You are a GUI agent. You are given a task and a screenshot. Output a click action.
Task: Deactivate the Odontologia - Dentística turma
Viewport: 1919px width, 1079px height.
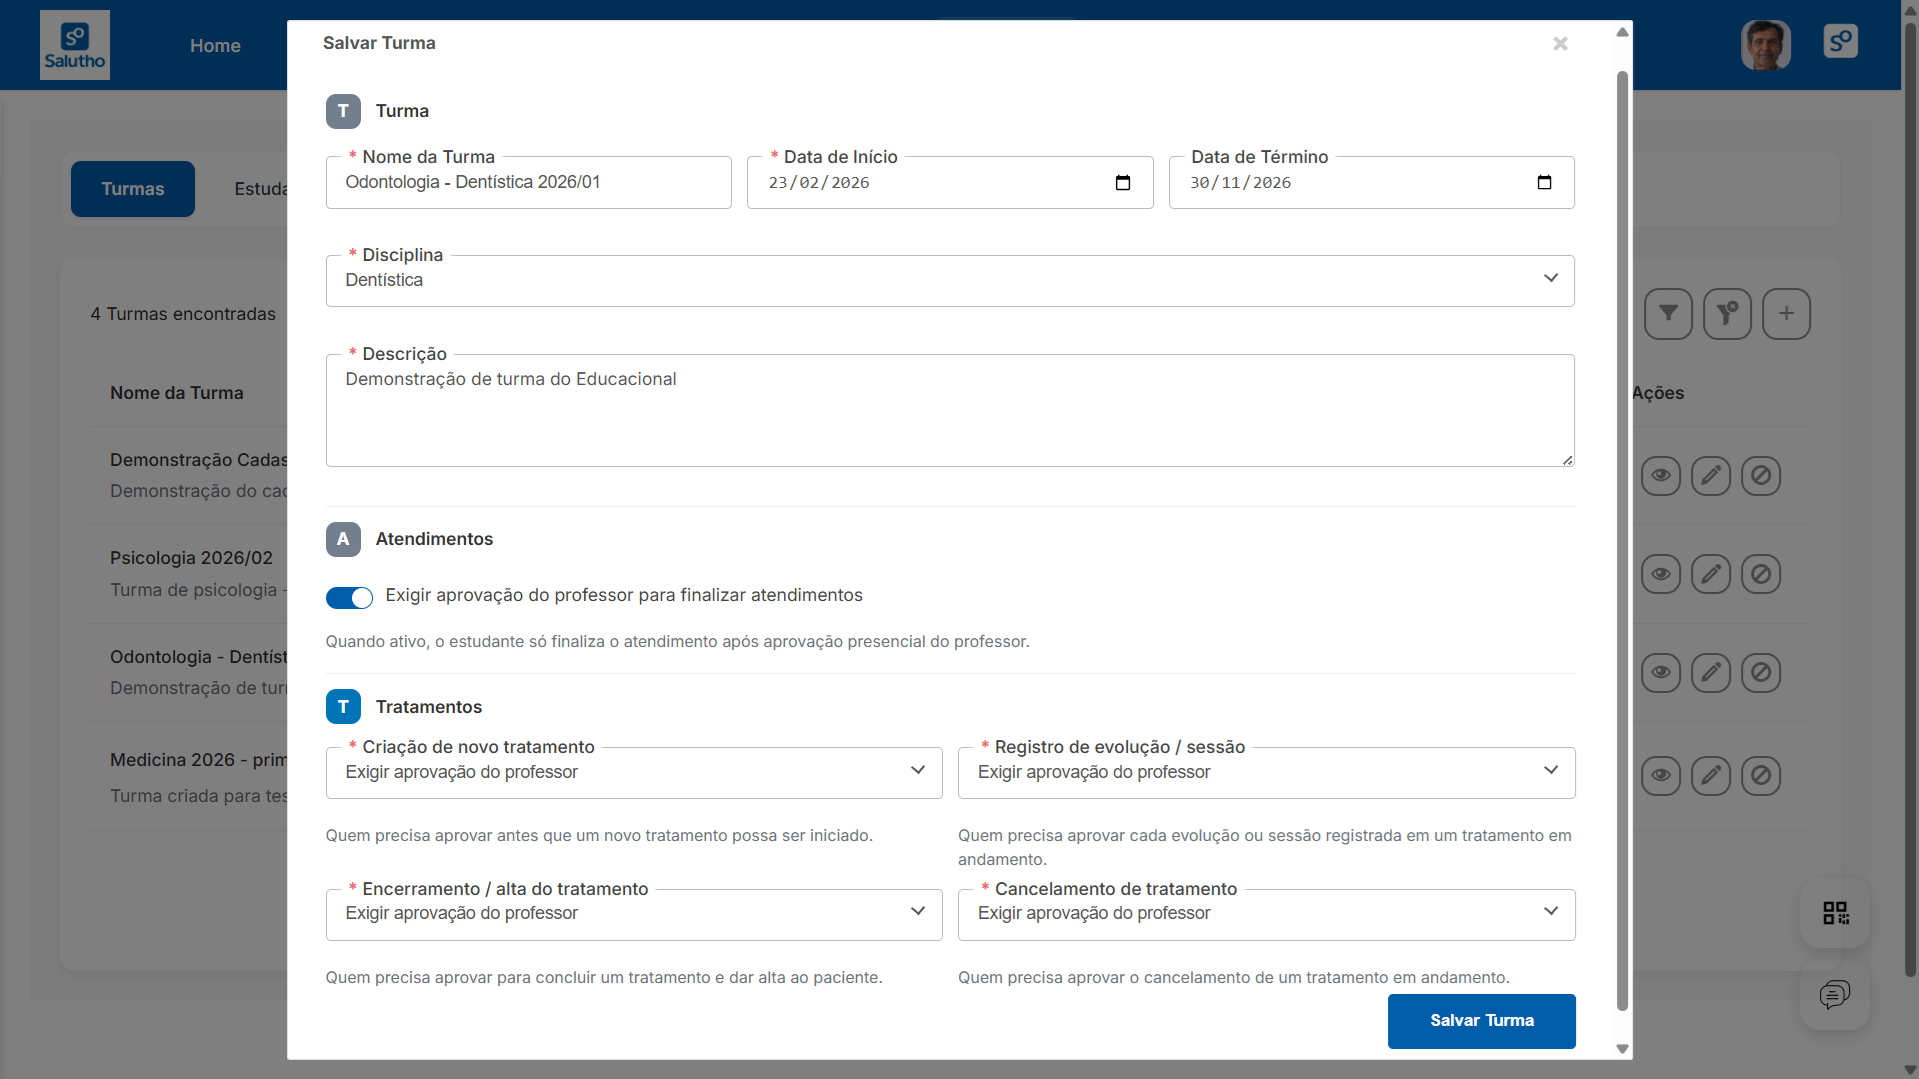pos(1761,673)
